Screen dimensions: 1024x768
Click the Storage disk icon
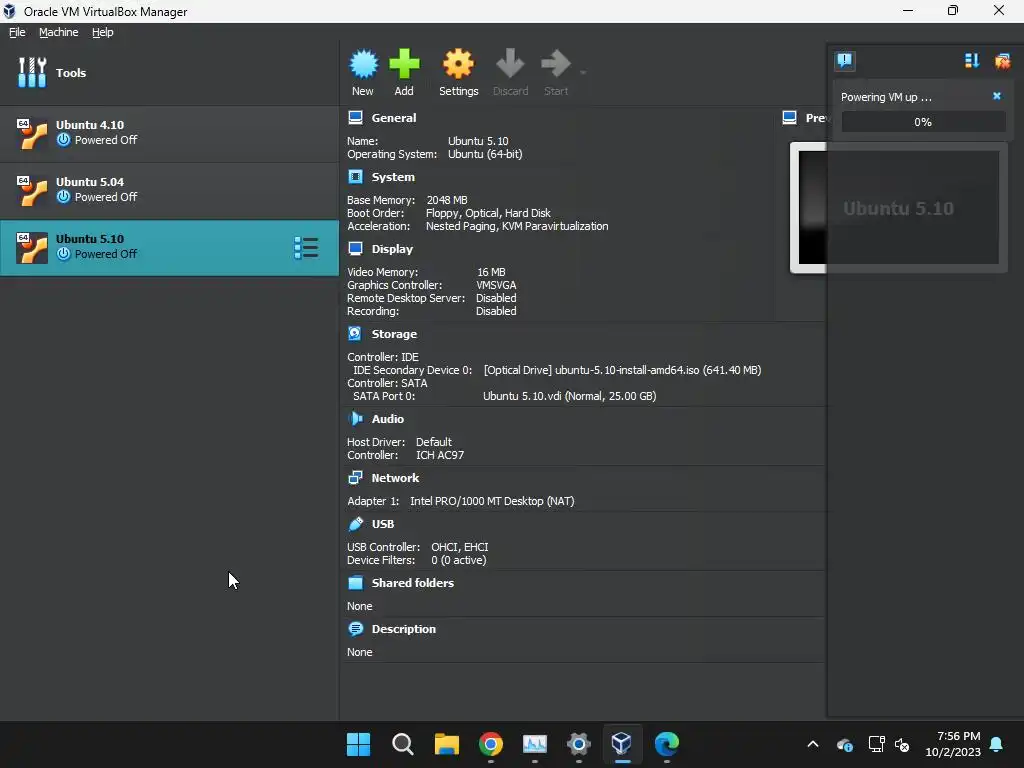[355, 334]
